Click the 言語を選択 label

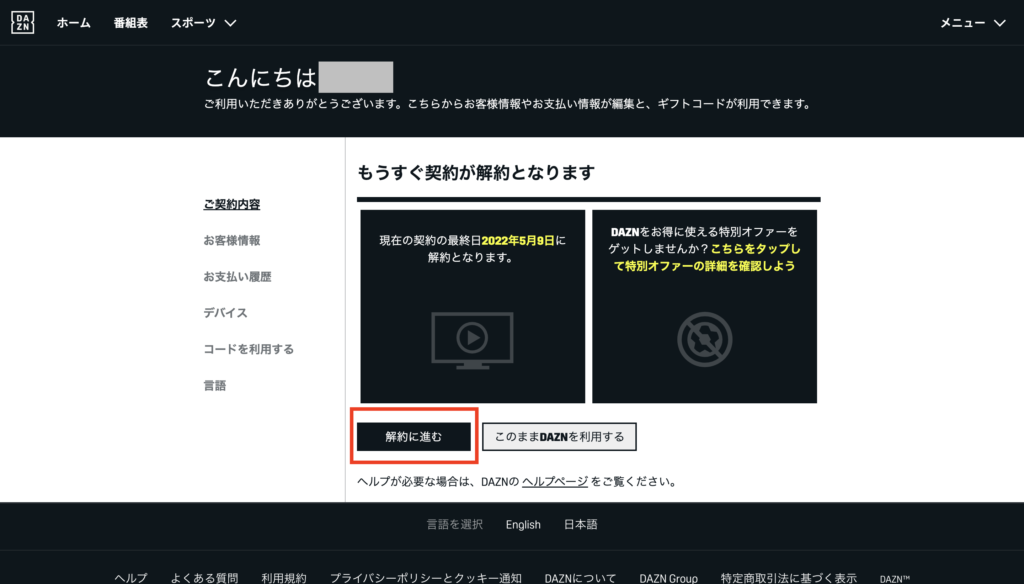(x=455, y=525)
